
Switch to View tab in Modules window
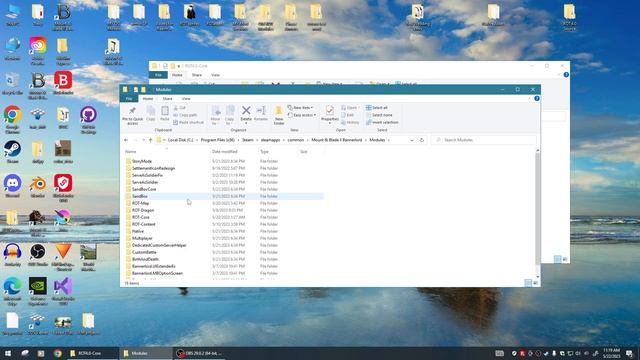pyautogui.click(x=186, y=99)
